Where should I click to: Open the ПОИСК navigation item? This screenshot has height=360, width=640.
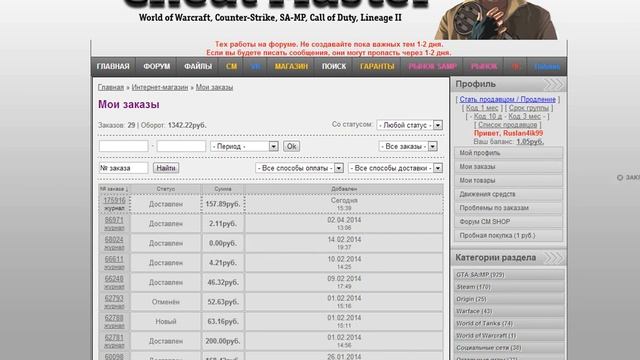click(x=333, y=66)
